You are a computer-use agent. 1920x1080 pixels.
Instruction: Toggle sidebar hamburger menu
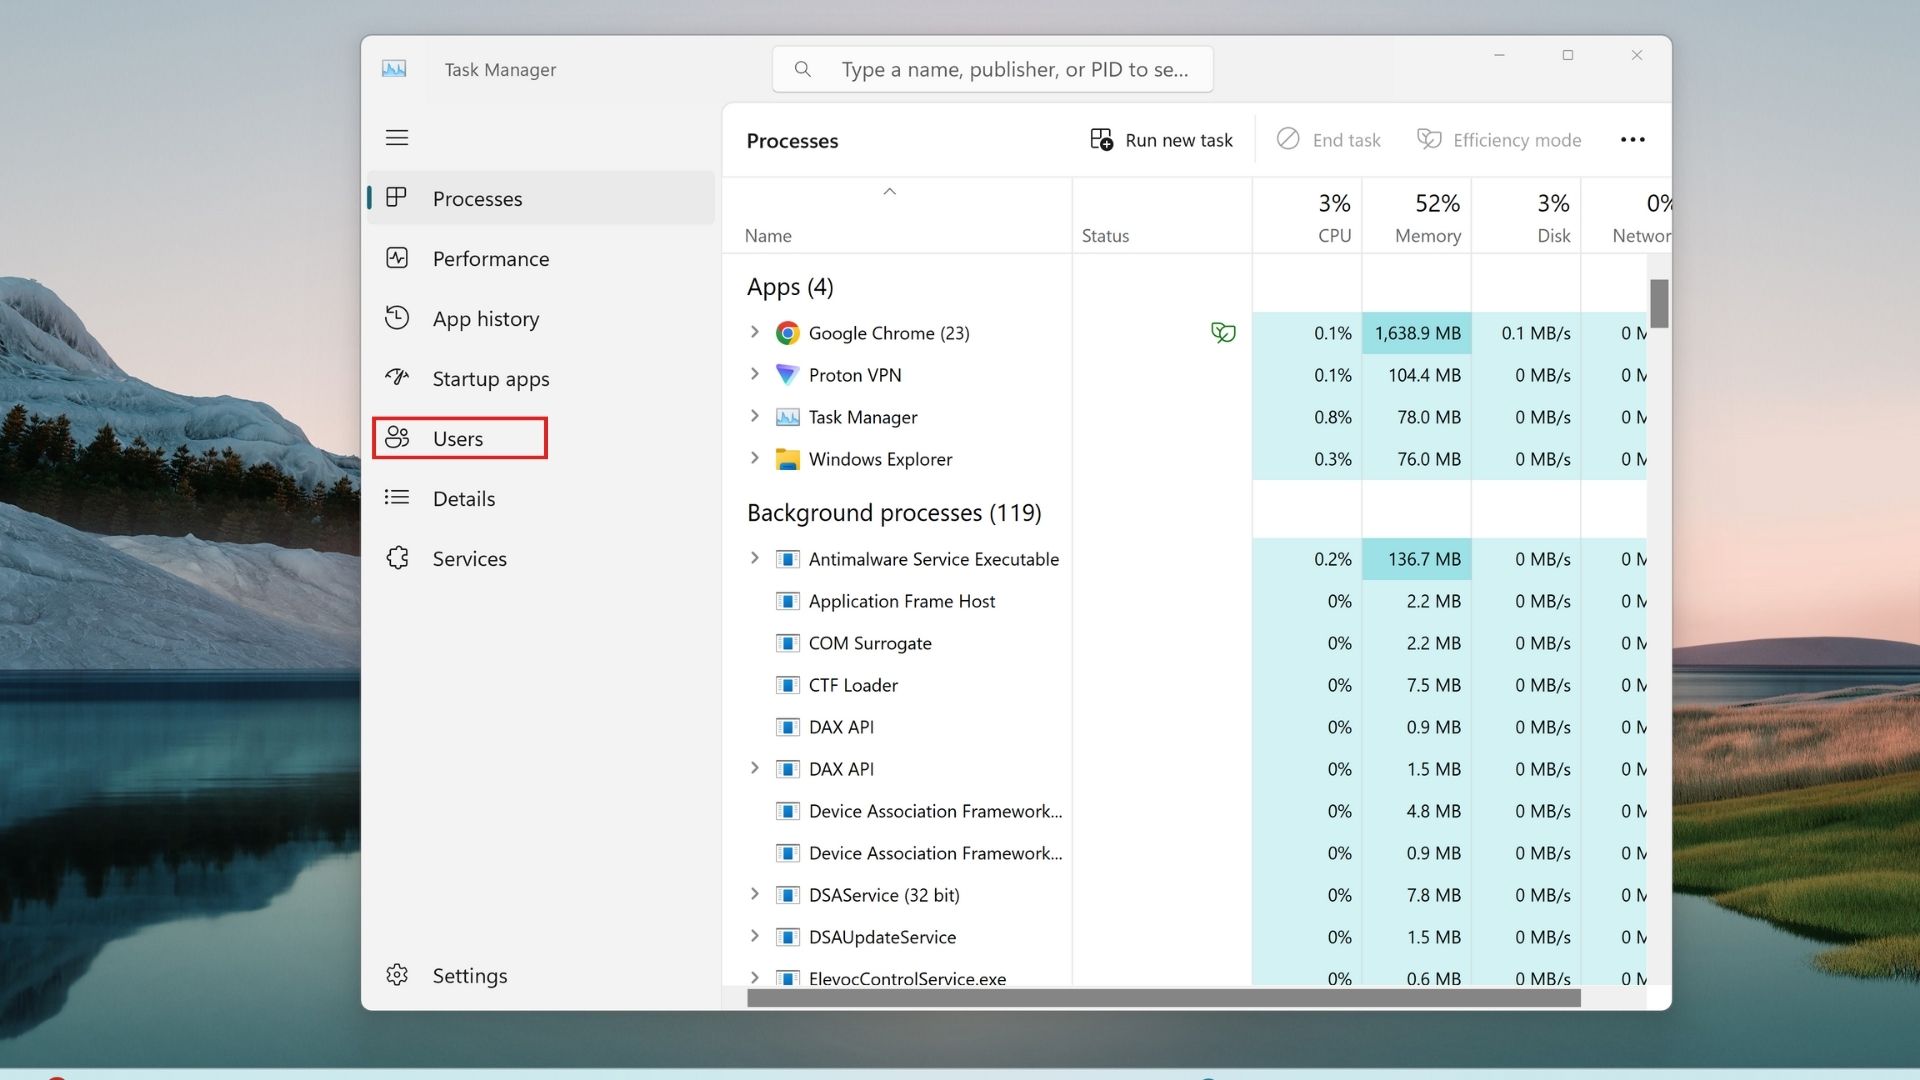coord(397,136)
